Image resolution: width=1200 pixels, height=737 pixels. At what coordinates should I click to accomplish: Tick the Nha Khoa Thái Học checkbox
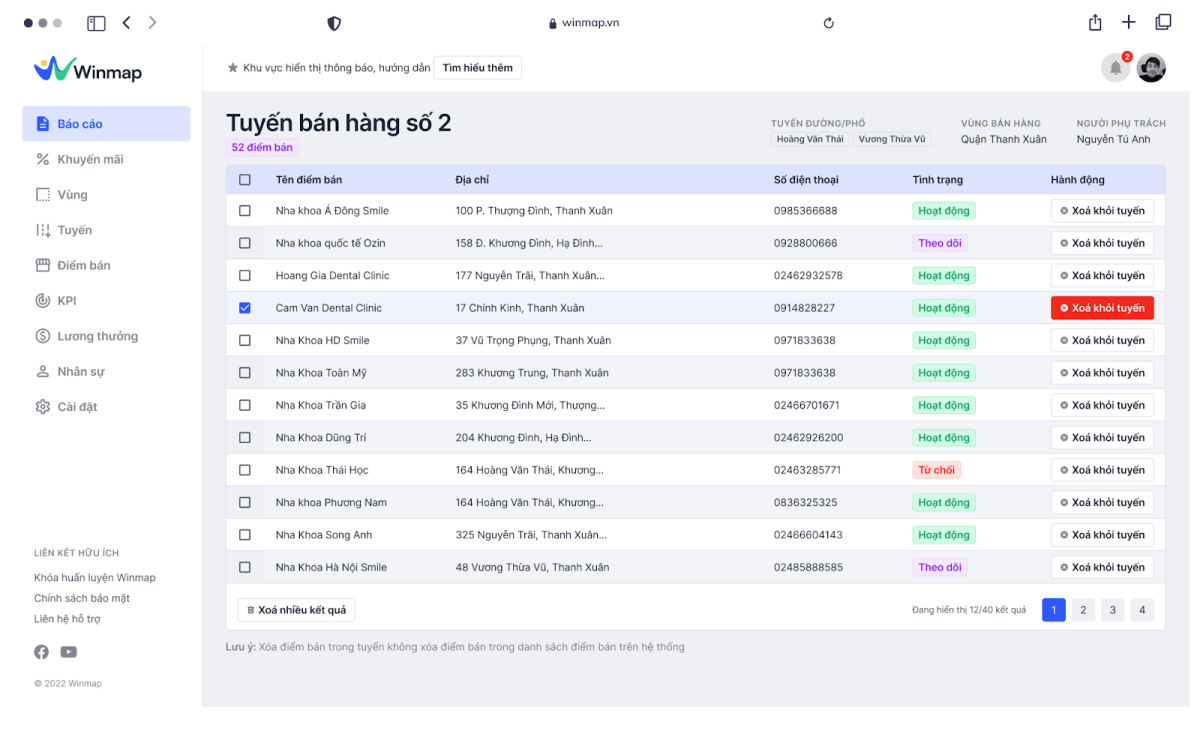[x=245, y=470]
